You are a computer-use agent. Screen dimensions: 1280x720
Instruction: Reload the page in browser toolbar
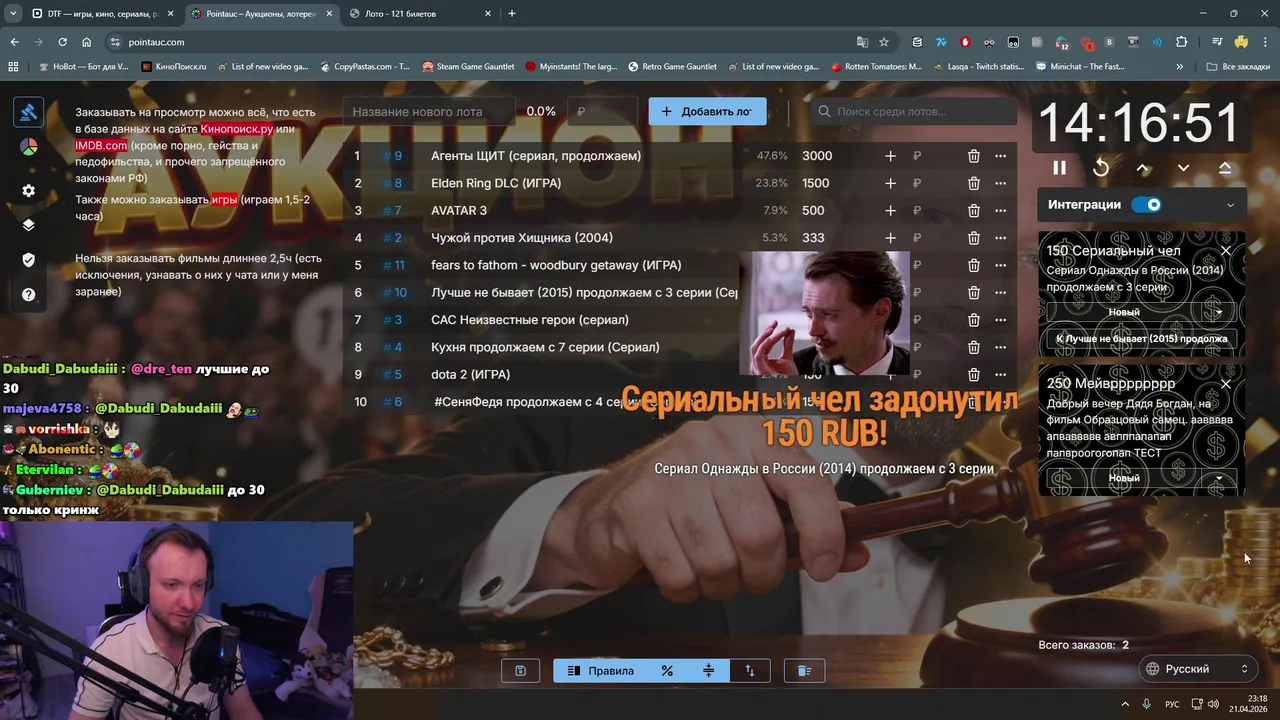[x=62, y=42]
